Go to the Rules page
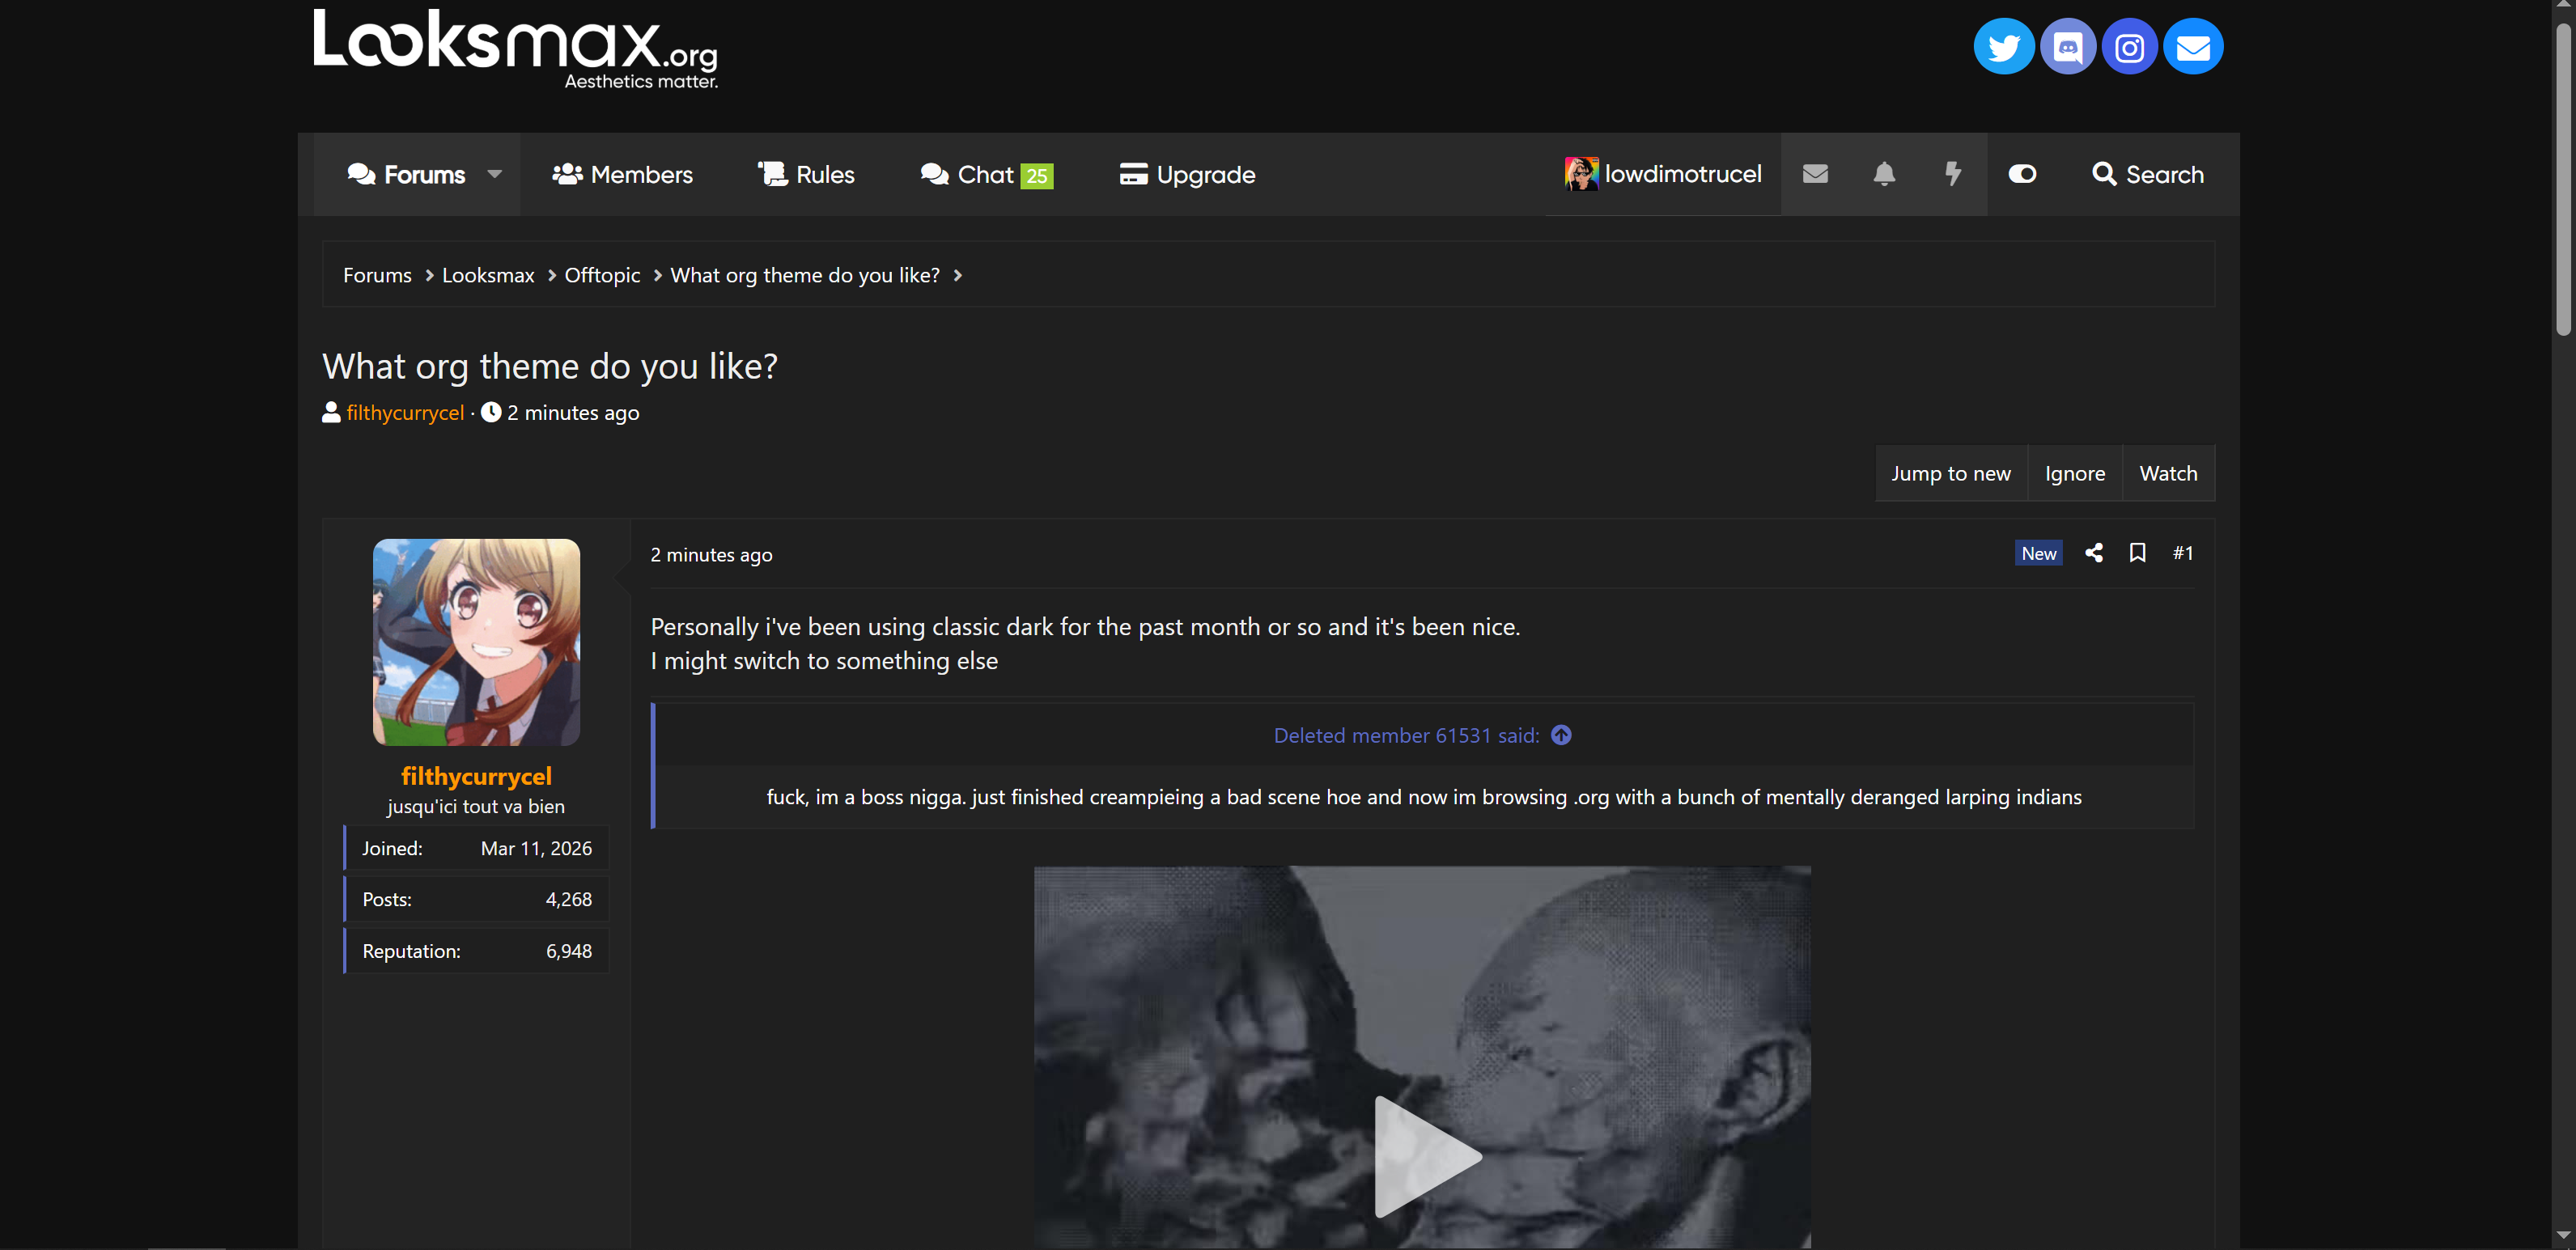This screenshot has height=1250, width=2576. pos(806,174)
